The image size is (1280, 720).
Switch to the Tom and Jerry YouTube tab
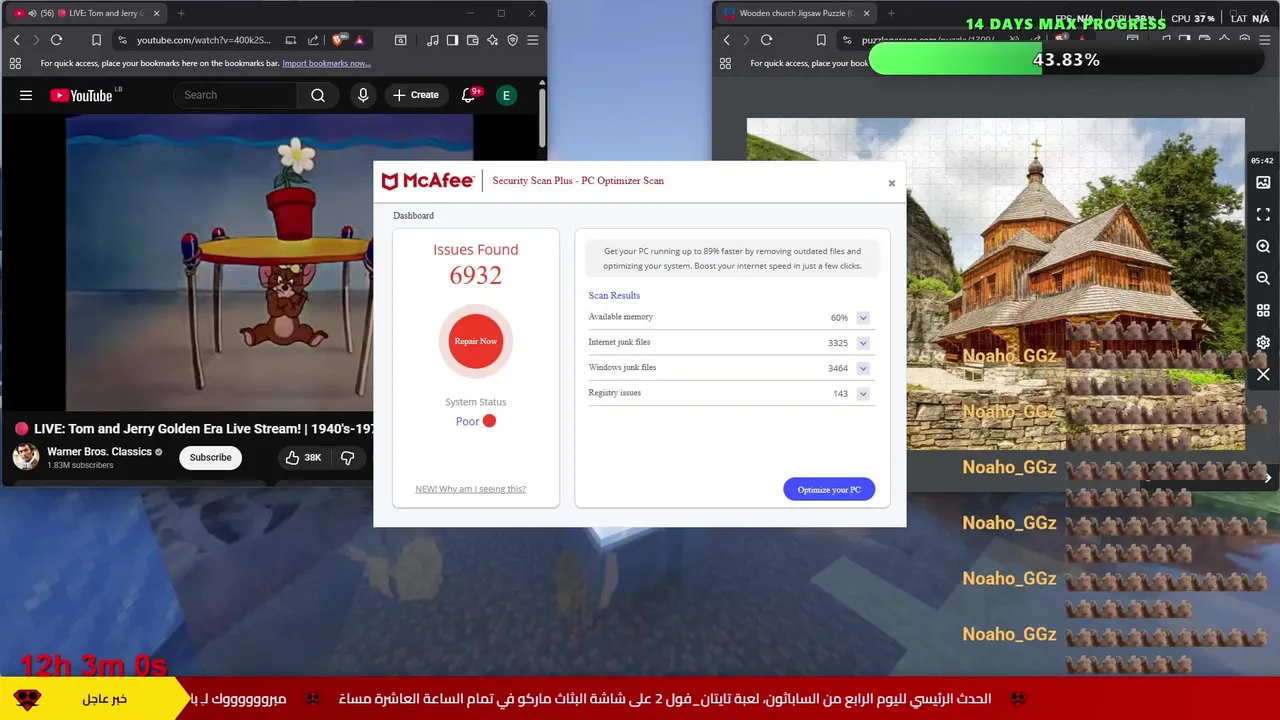[x=86, y=13]
